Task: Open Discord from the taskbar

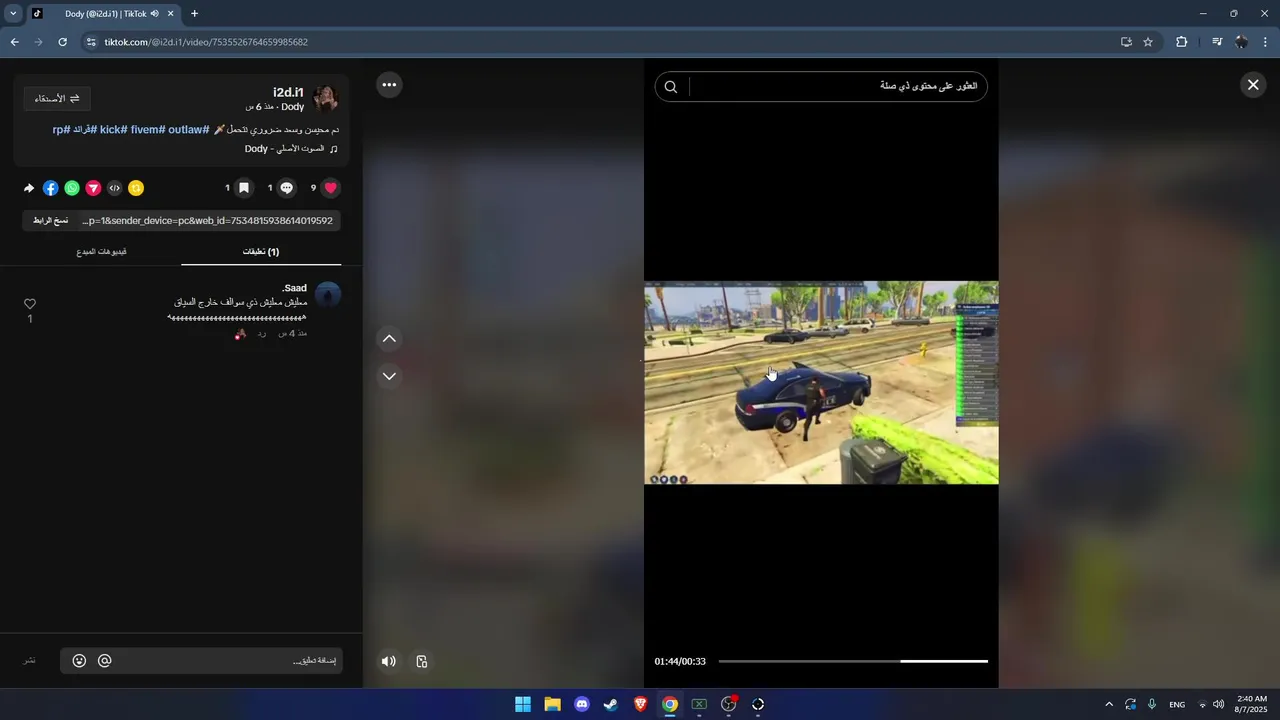Action: pos(582,704)
